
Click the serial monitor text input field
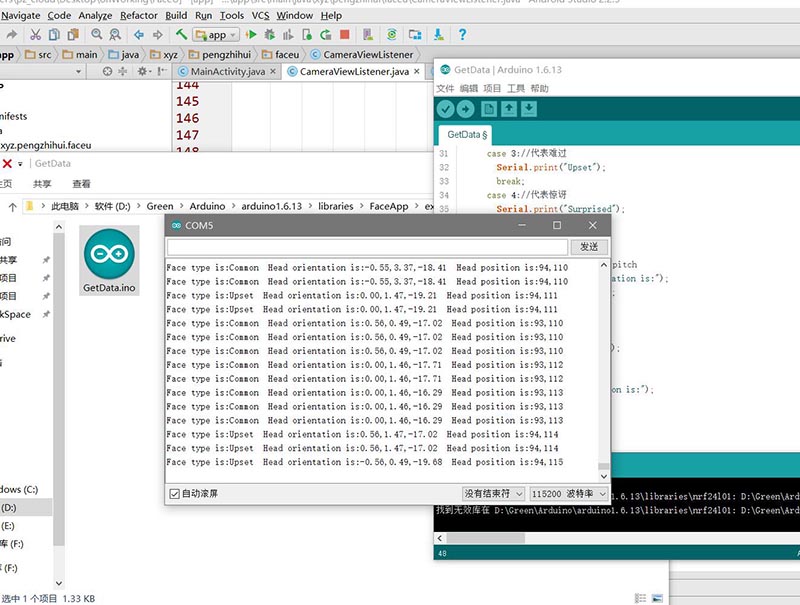[366, 247]
